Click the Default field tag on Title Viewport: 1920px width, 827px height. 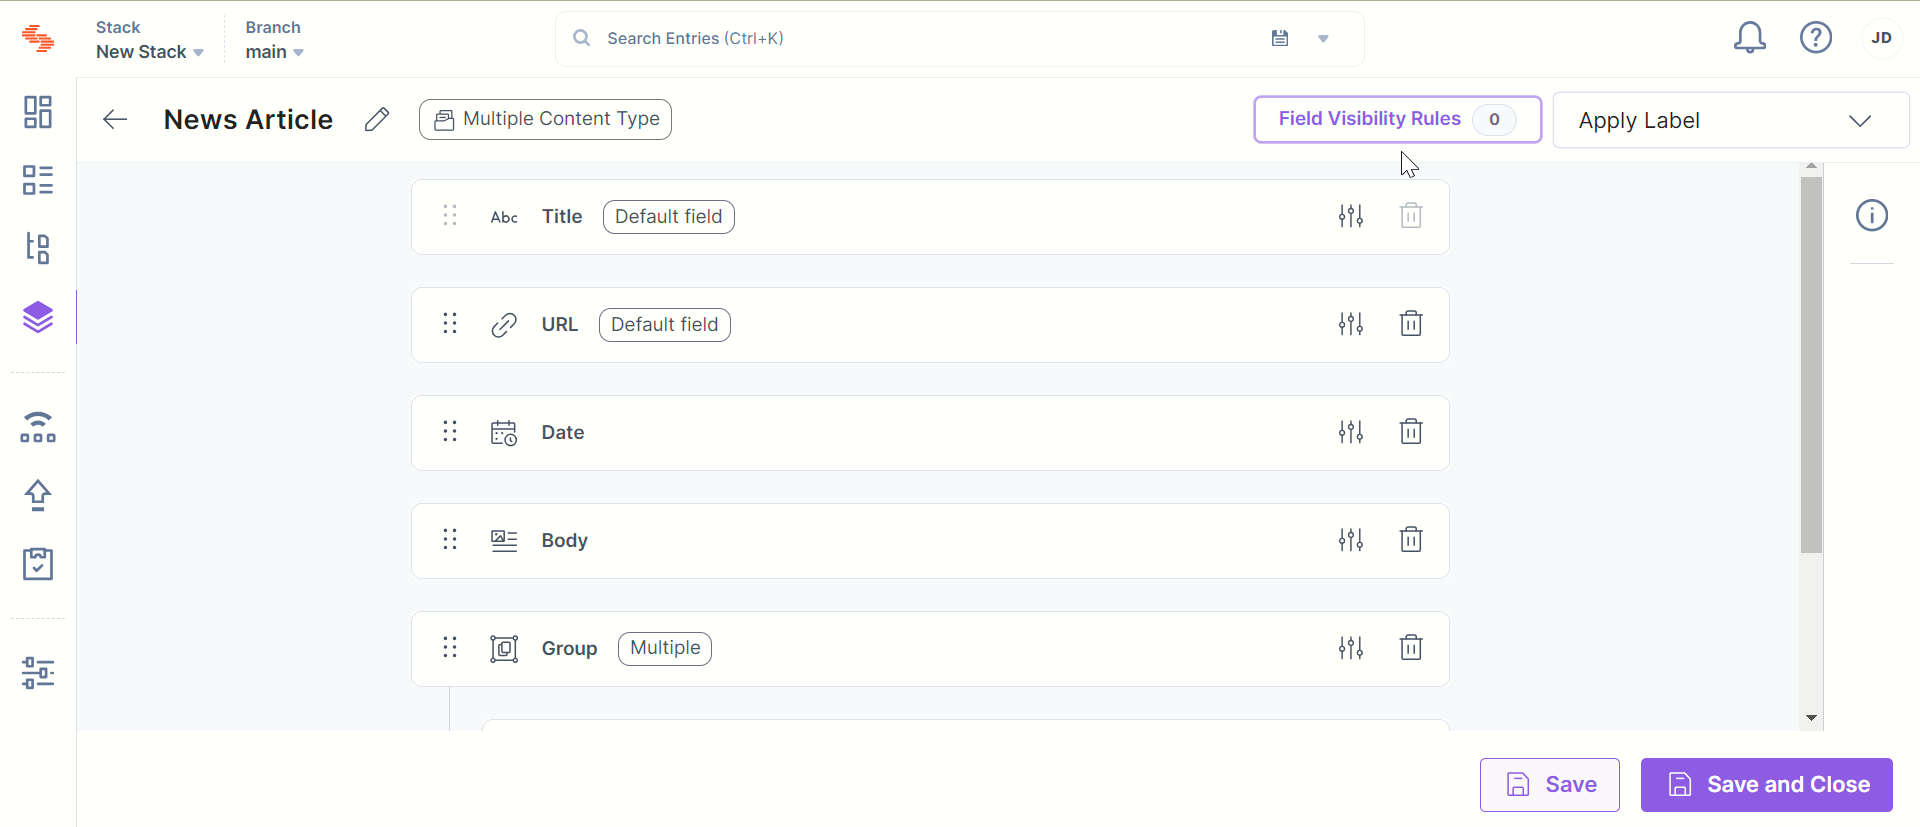(x=669, y=217)
